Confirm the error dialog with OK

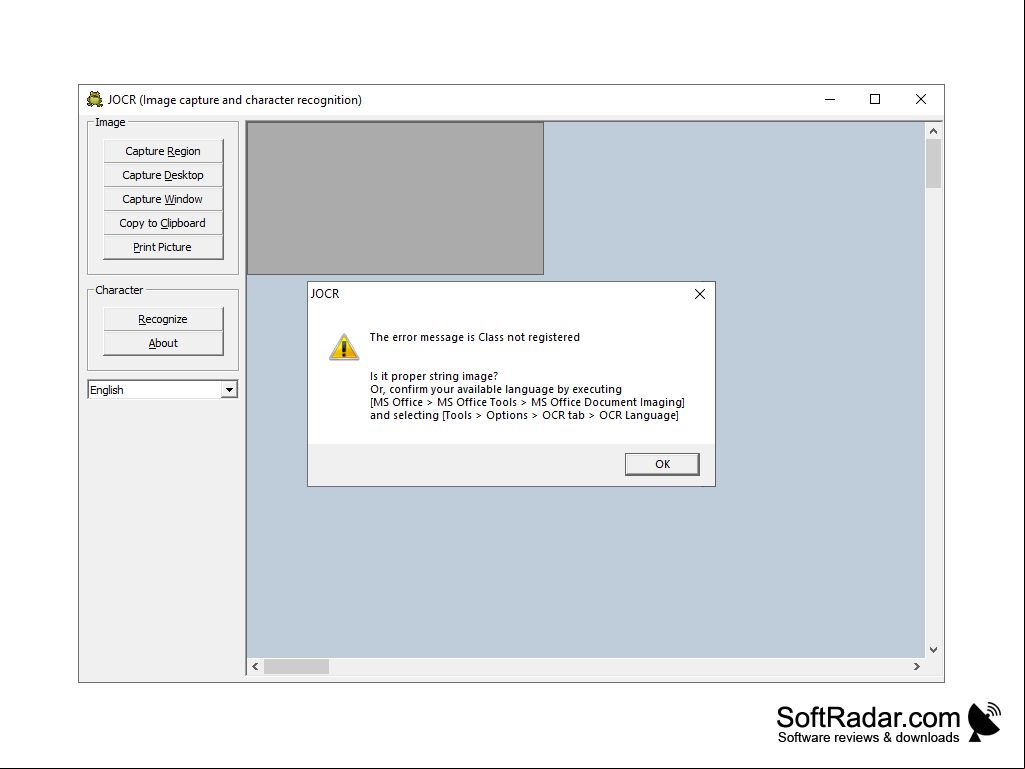pyautogui.click(x=662, y=464)
